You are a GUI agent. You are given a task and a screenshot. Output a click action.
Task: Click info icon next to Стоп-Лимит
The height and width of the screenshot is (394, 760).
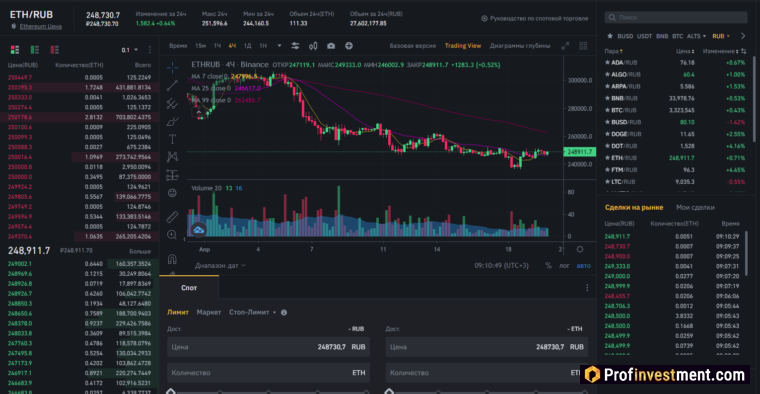tap(284, 313)
